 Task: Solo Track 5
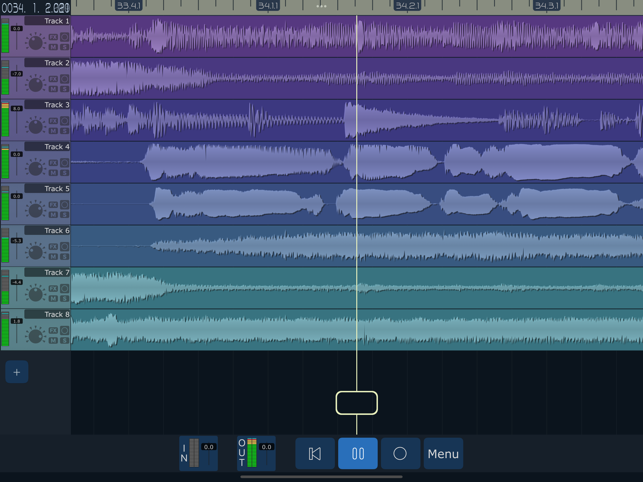coord(64,215)
